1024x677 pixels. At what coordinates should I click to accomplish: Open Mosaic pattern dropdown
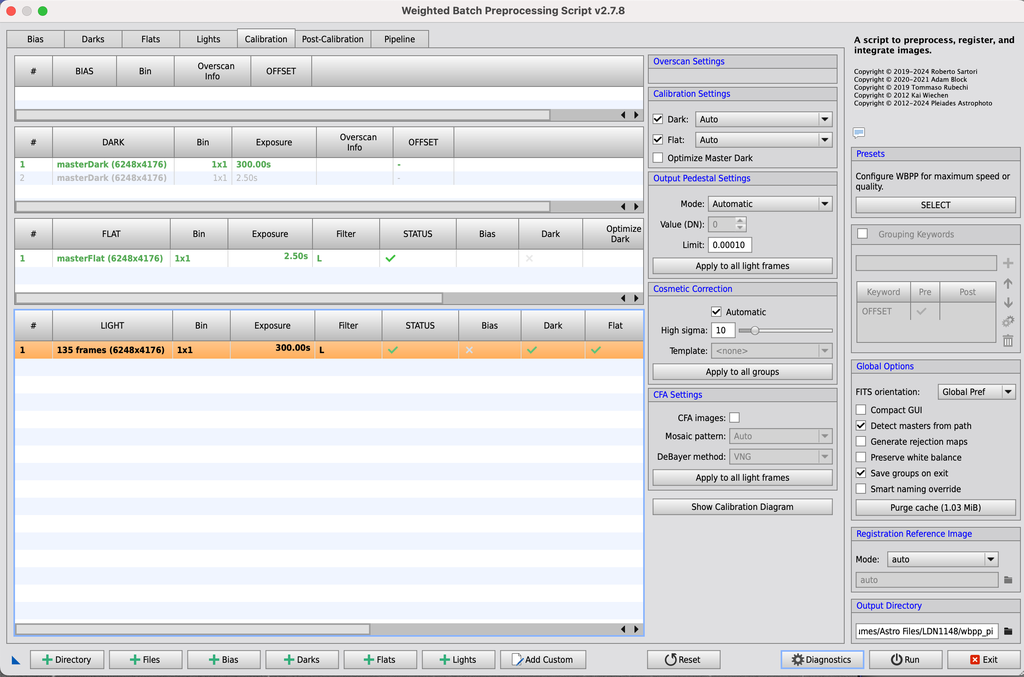780,436
